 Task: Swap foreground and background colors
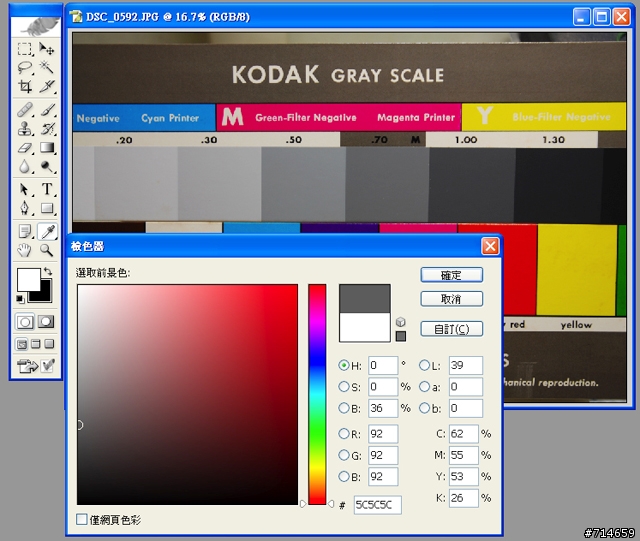click(x=48, y=271)
